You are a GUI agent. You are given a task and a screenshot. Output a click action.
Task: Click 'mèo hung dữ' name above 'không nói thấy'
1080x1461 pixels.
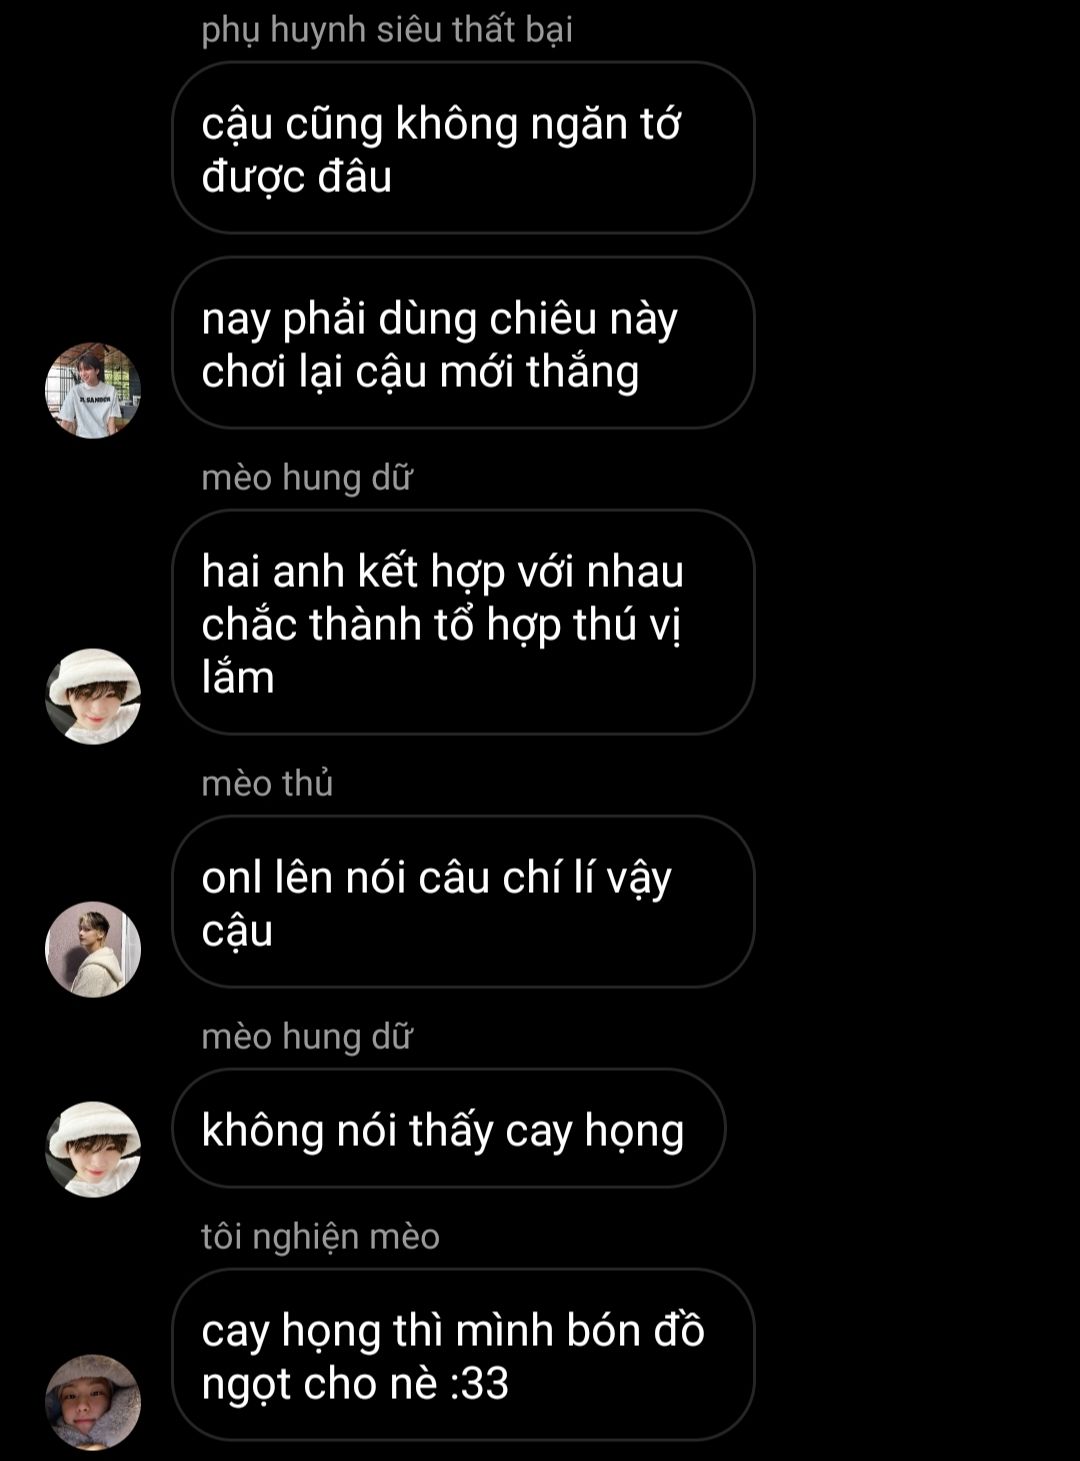pos(307,1036)
